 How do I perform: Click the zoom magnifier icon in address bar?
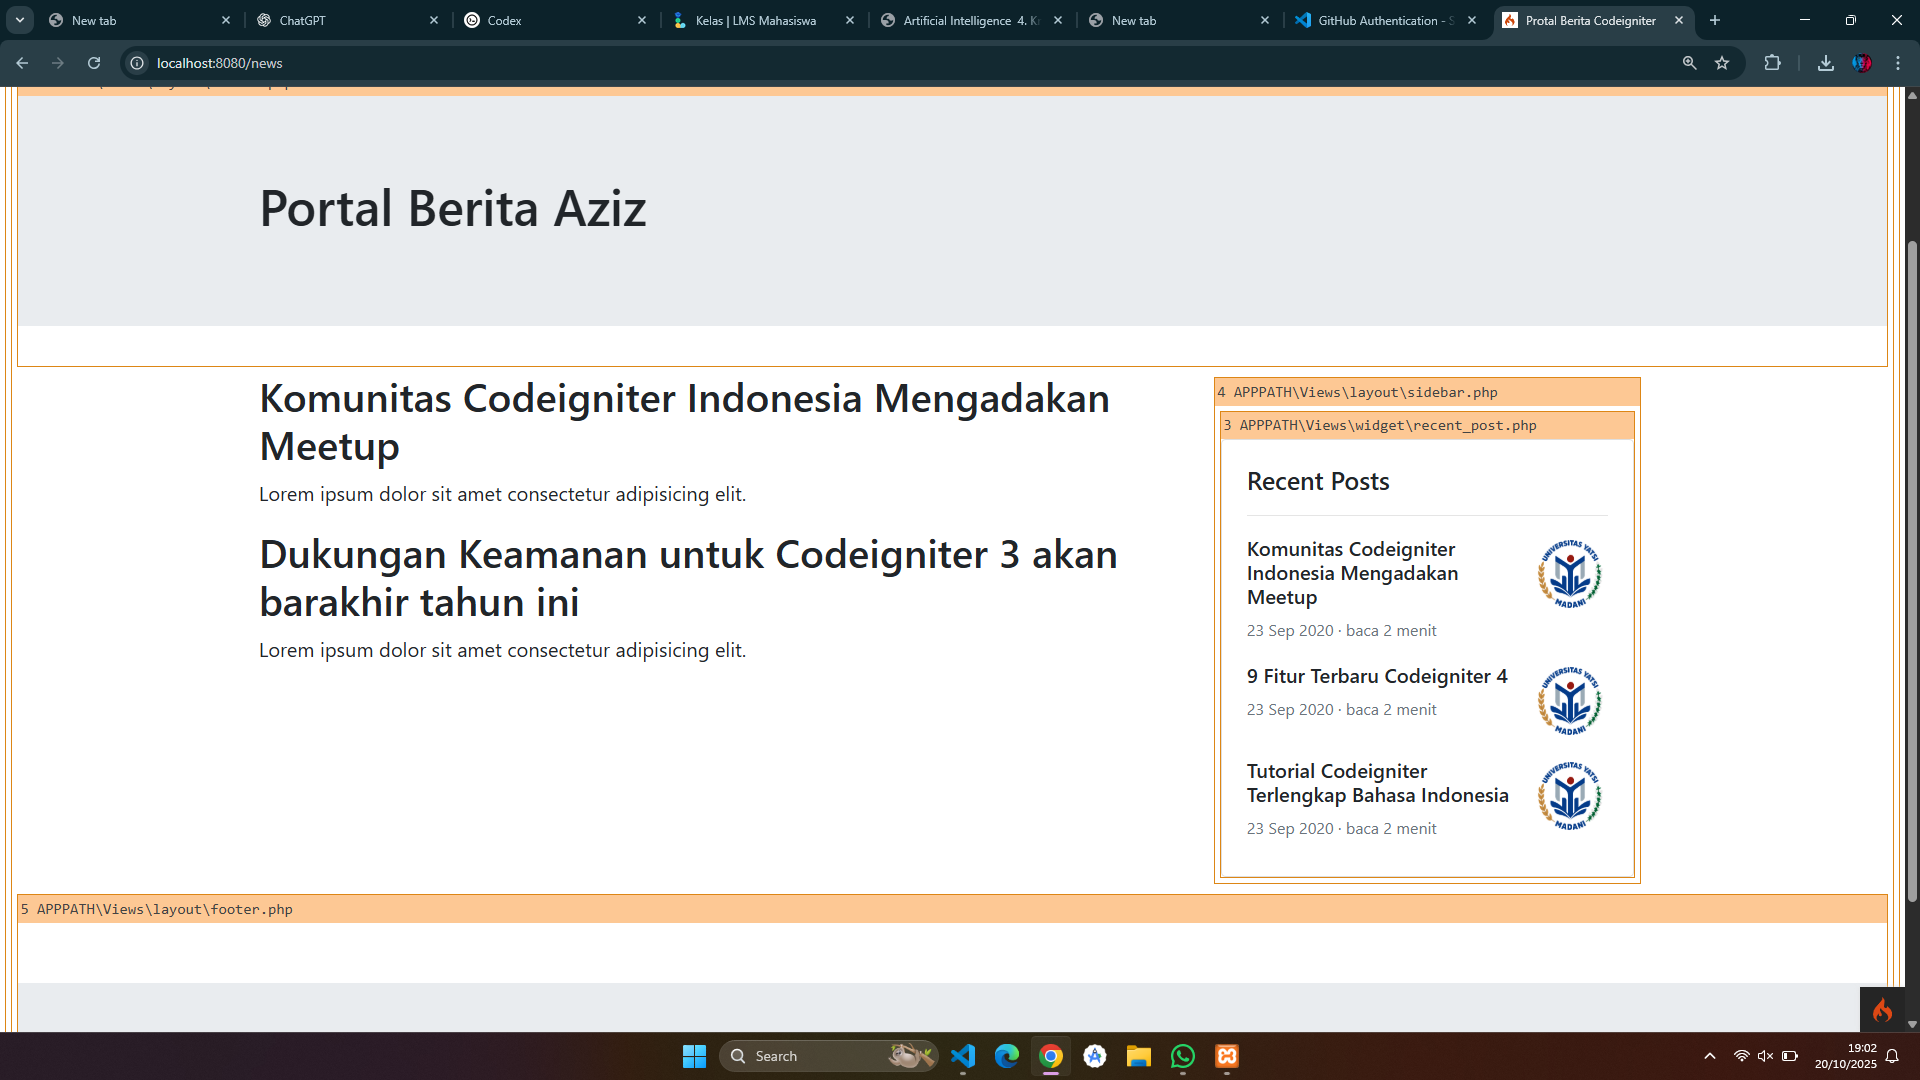coord(1689,63)
